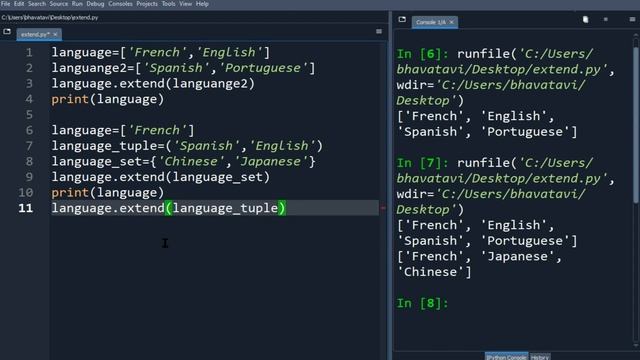Open the console pane options menu icon

click(632, 19)
